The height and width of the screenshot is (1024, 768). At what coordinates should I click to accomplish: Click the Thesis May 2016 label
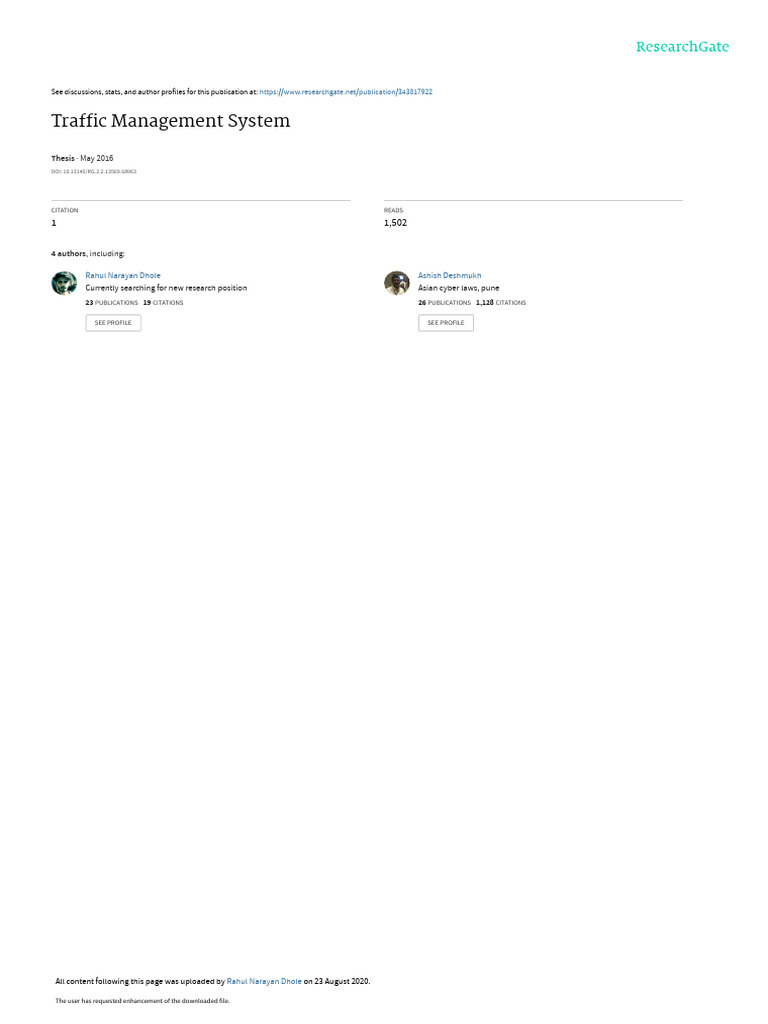pyautogui.click(x=82, y=158)
